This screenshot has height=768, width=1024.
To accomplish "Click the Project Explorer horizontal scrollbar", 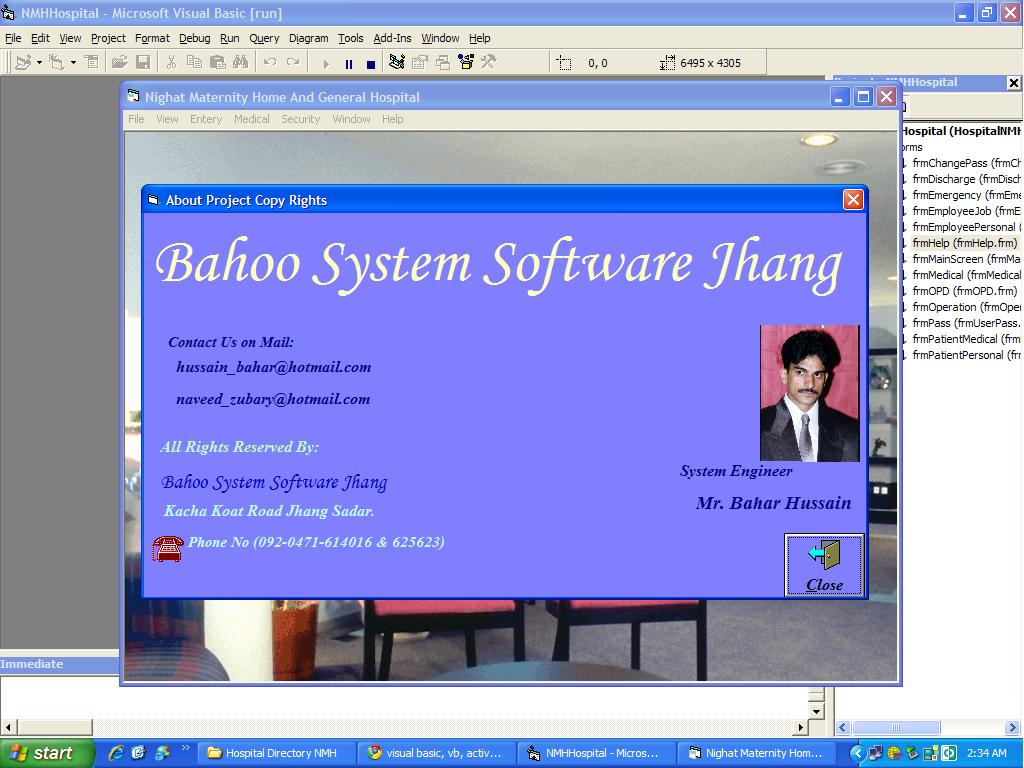I will click(x=926, y=728).
